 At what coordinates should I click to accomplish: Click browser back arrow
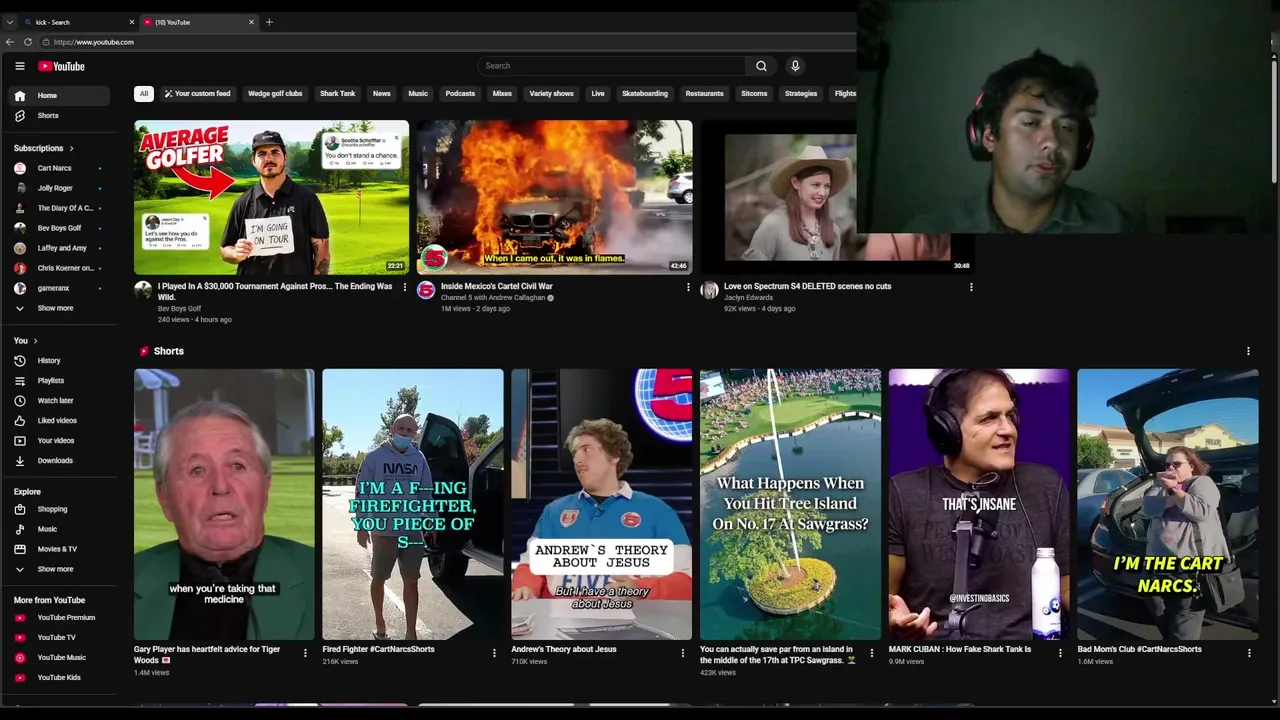[x=10, y=42]
